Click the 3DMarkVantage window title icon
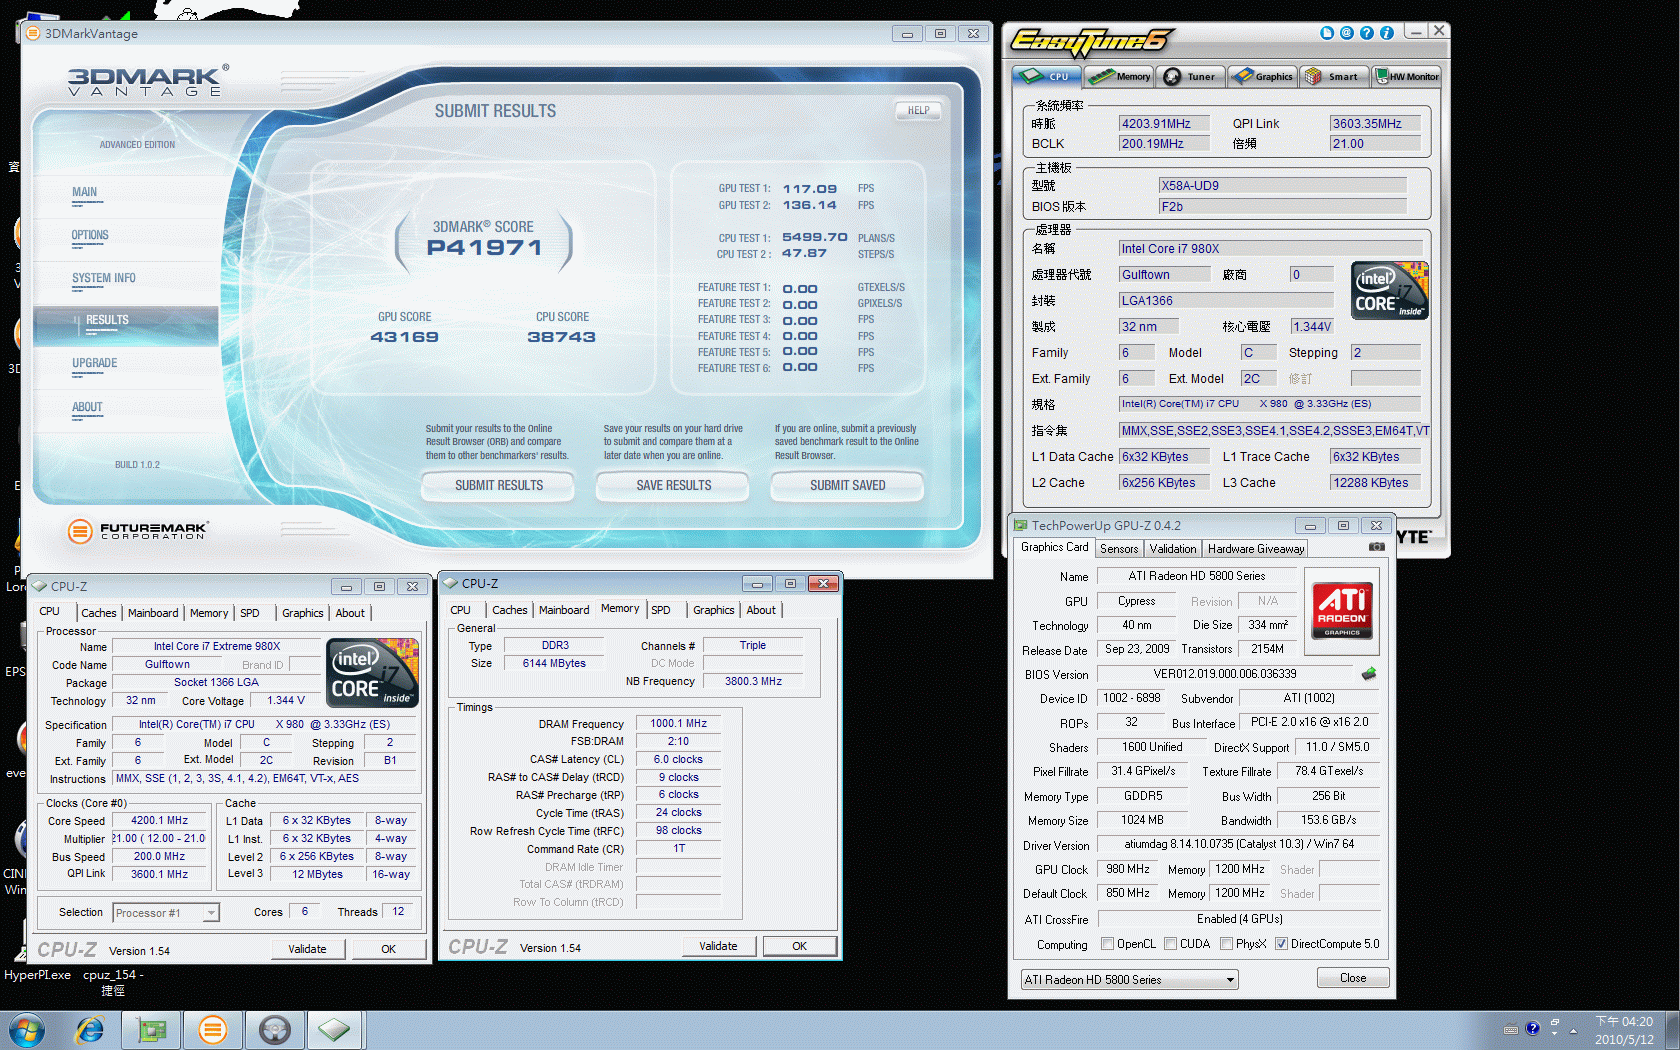 pyautogui.click(x=33, y=33)
